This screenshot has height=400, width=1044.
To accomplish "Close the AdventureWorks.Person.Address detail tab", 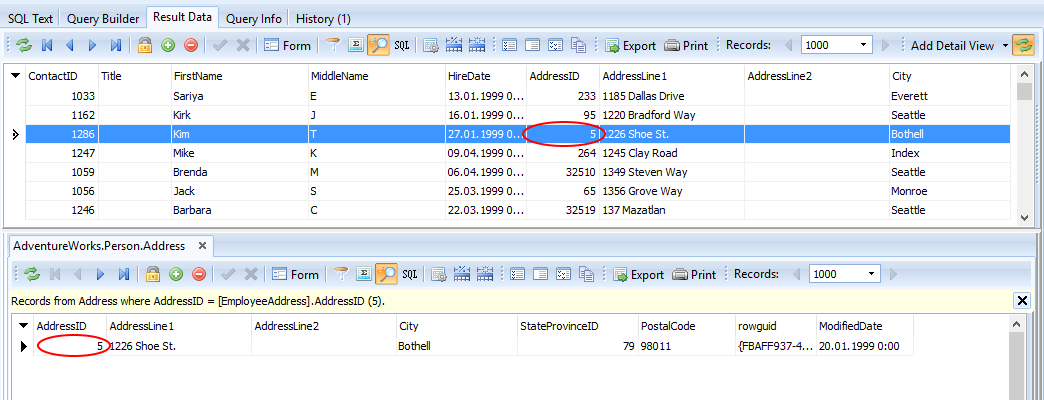I will 201,245.
